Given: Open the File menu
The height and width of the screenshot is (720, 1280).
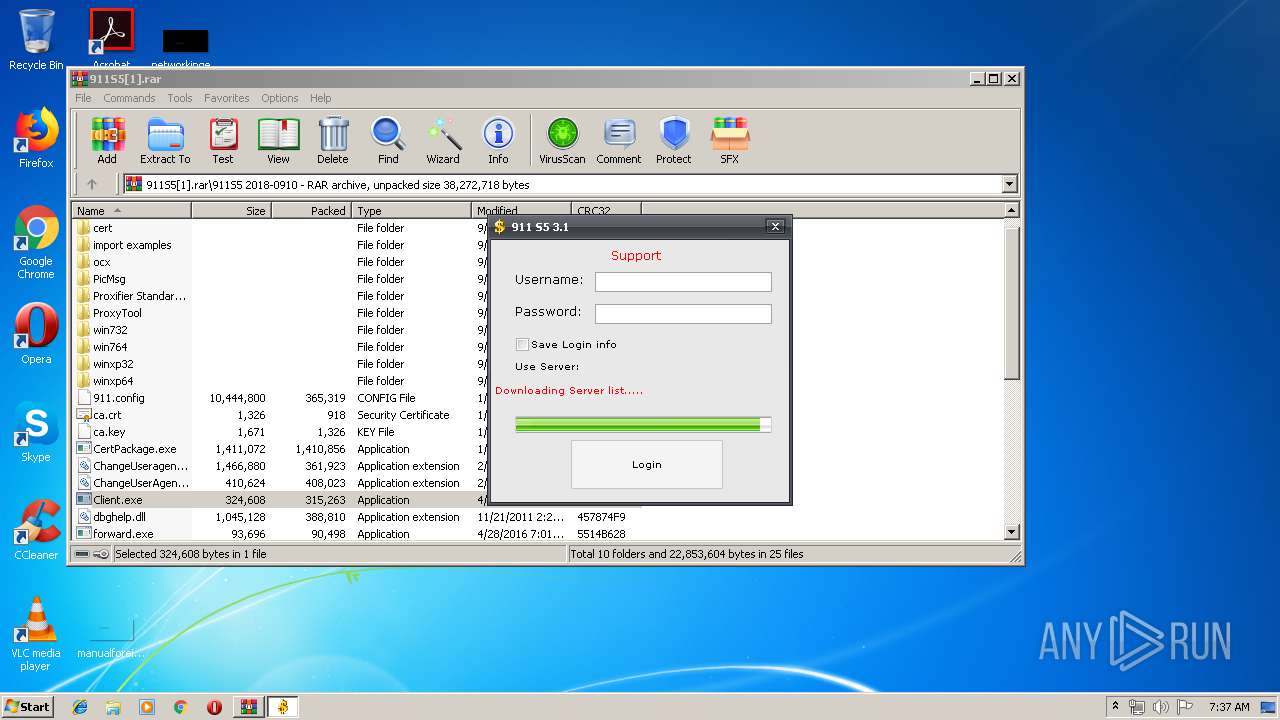Looking at the screenshot, I should click(83, 98).
